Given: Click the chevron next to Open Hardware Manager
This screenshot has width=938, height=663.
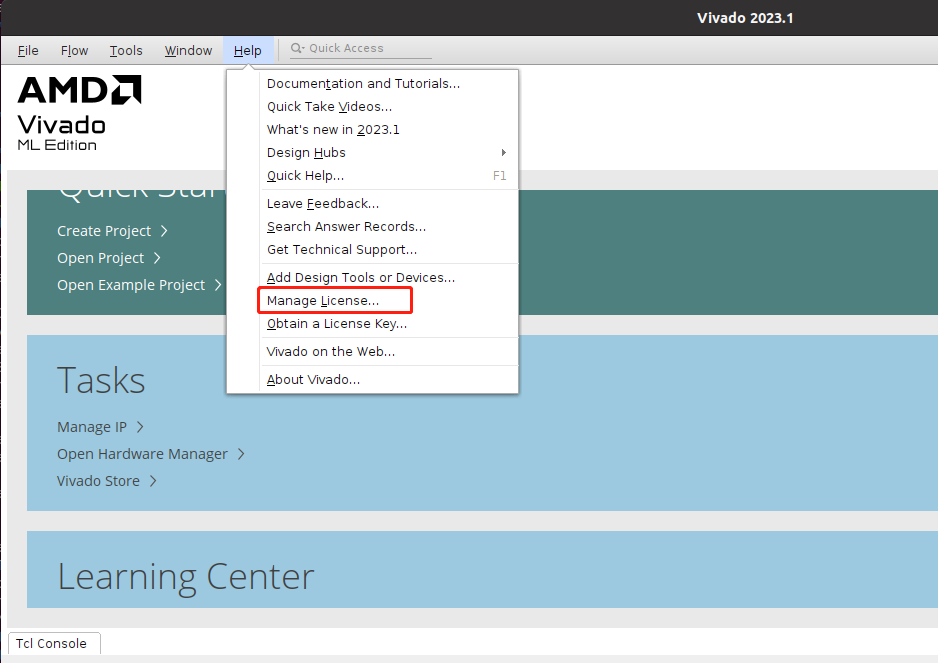Looking at the screenshot, I should click(x=241, y=454).
